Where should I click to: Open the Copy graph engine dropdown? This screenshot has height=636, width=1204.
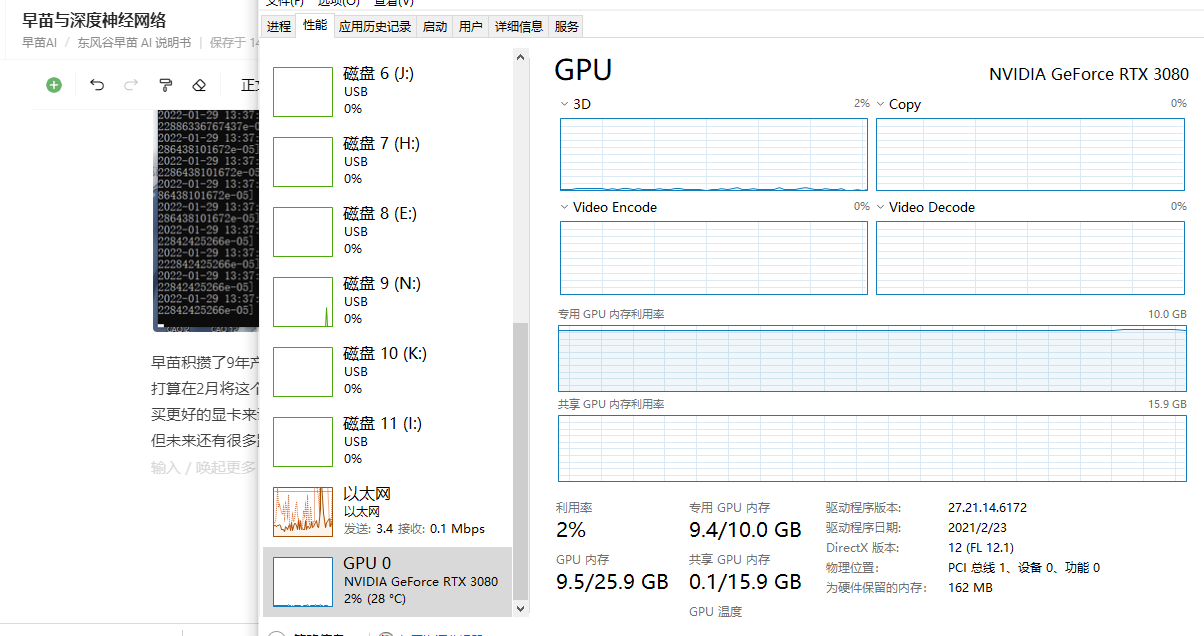(881, 104)
